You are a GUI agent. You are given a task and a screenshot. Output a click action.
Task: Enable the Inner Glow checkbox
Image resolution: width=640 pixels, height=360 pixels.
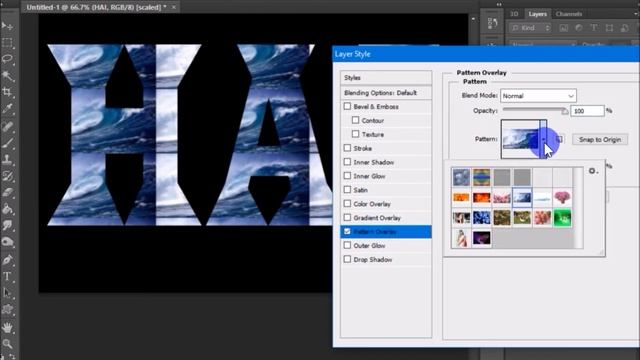click(x=347, y=176)
